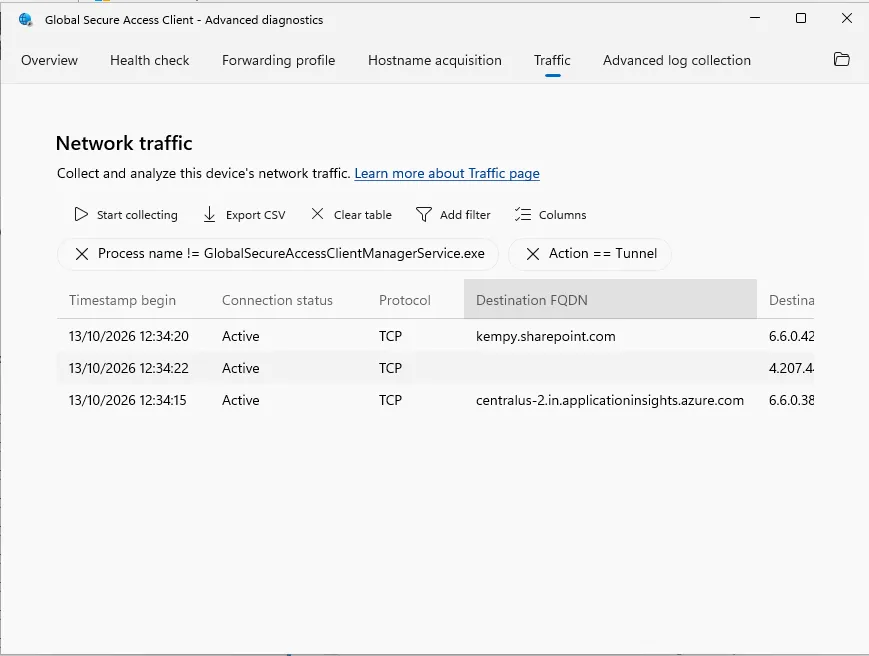
Task: Close the Advanced diagnostics window
Action: pyautogui.click(x=846, y=18)
